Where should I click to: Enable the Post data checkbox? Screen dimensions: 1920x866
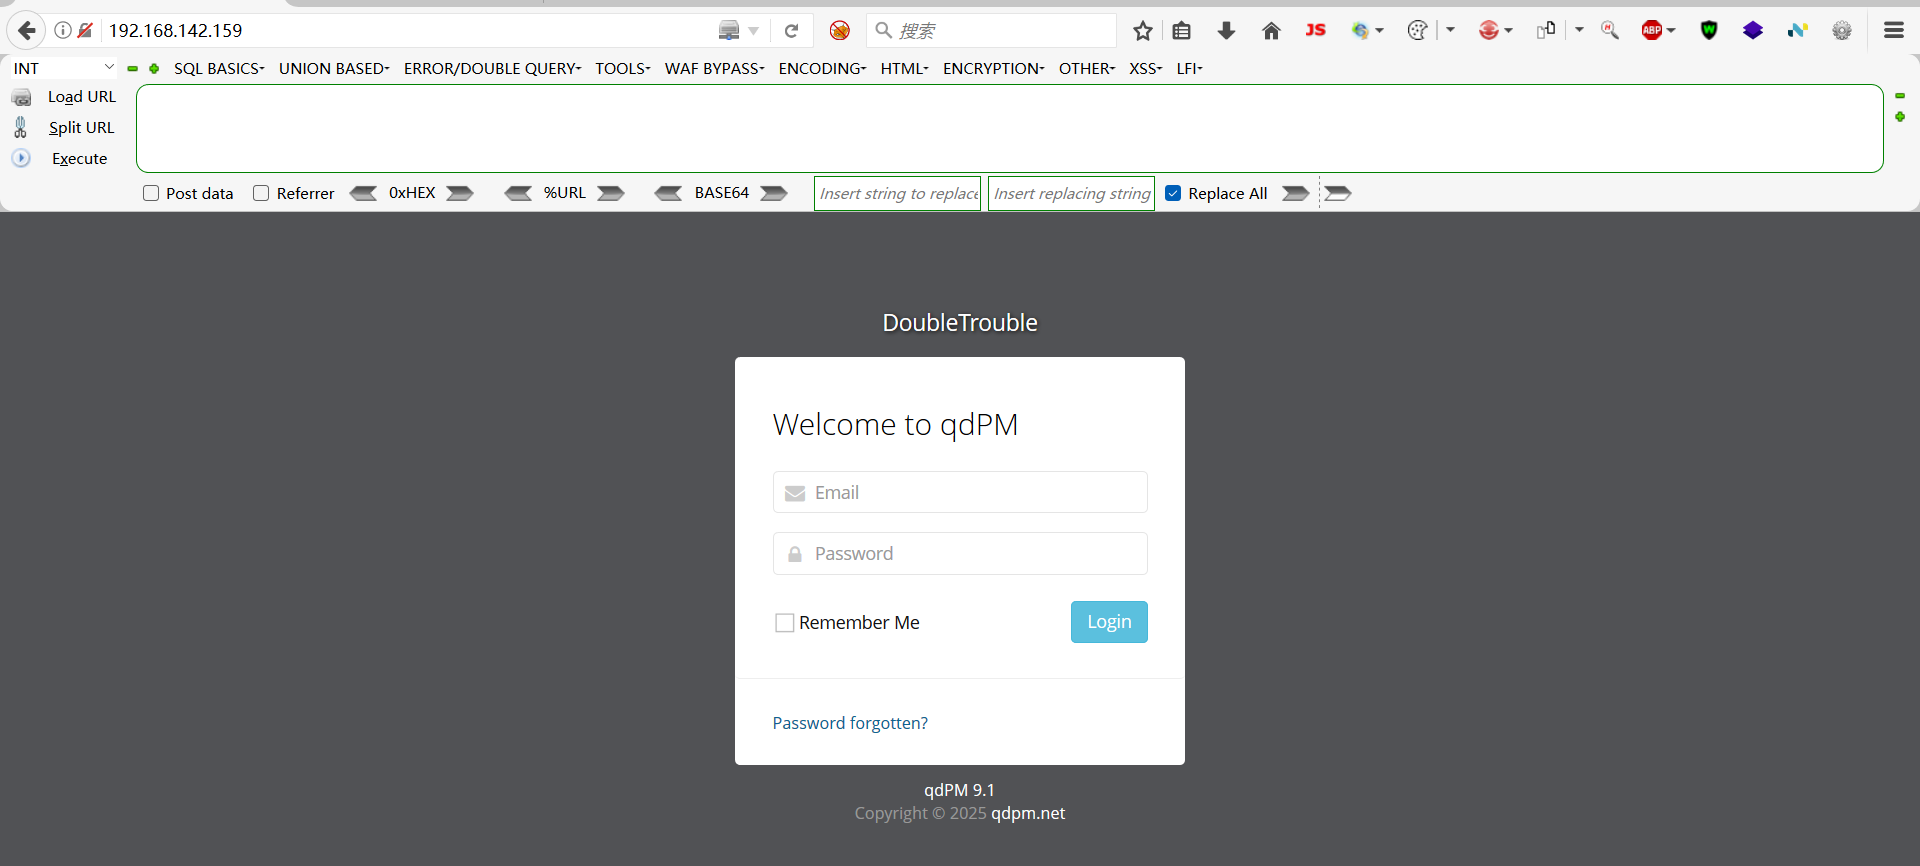tap(151, 193)
